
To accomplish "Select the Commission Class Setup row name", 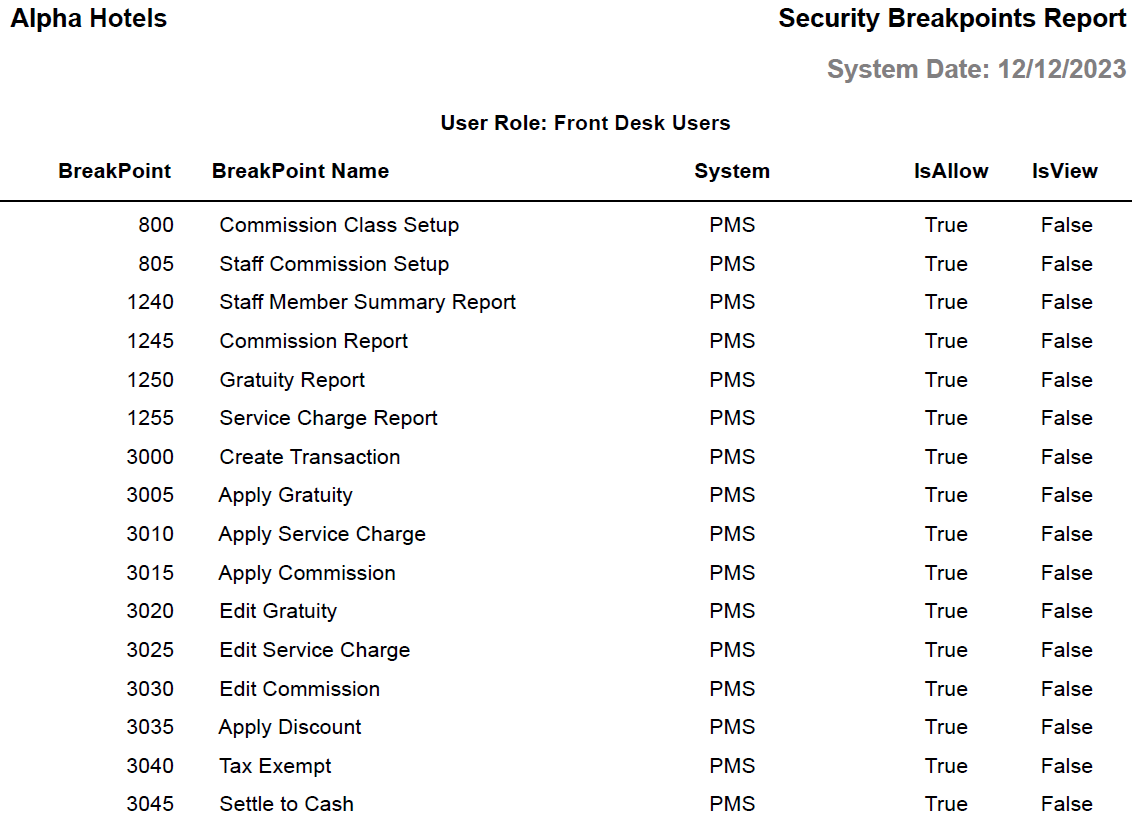I will (x=339, y=225).
